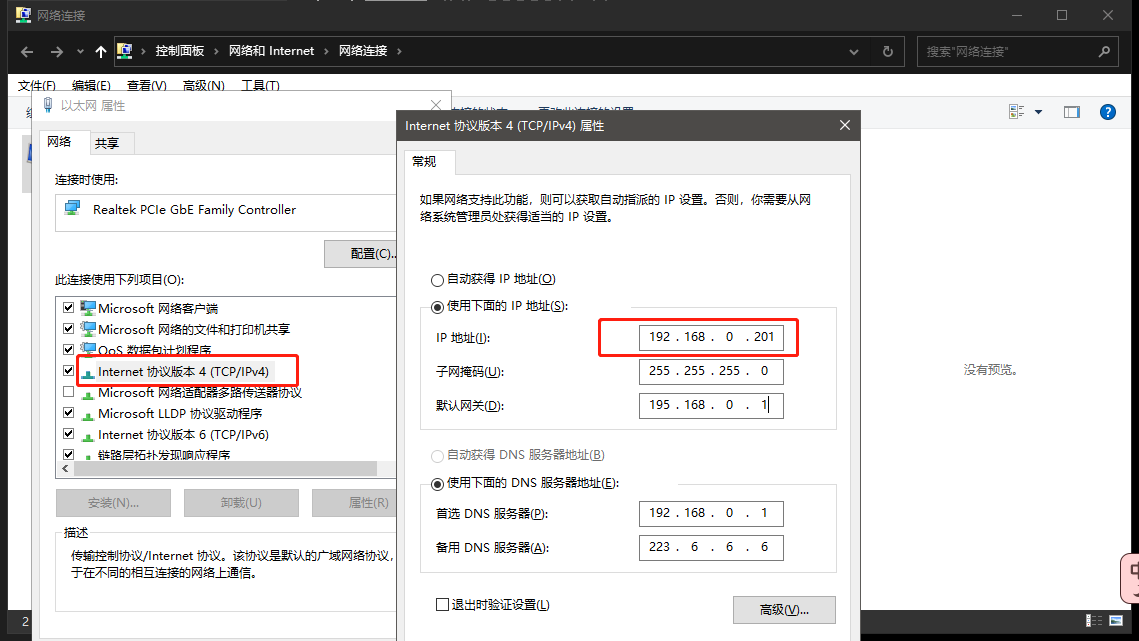Expand the address bar history dropdown
The width and height of the screenshot is (1139, 641).
tap(853, 51)
